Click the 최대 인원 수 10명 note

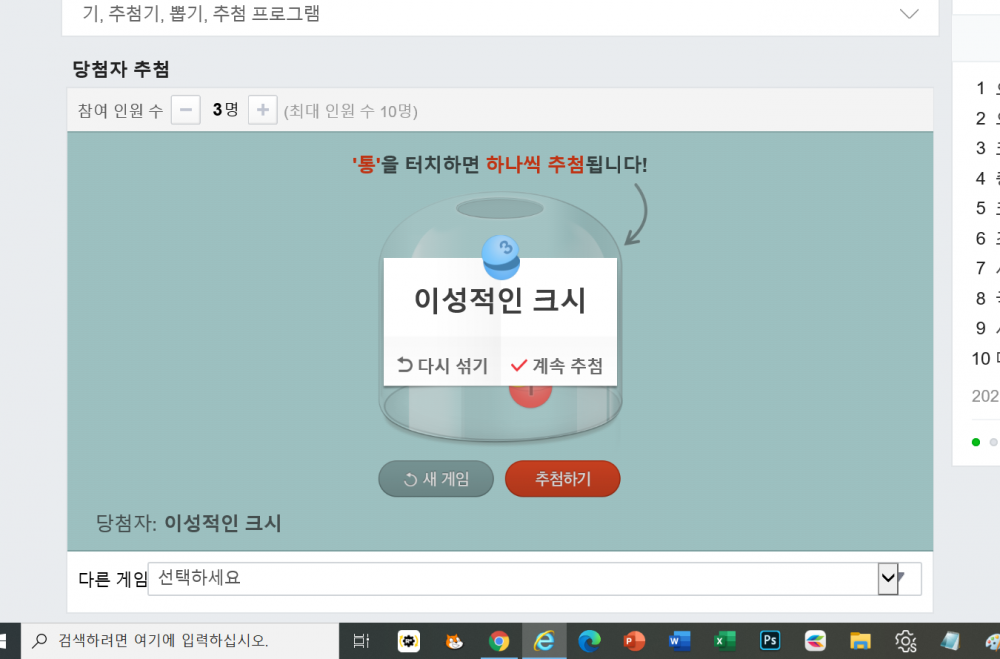tap(351, 111)
